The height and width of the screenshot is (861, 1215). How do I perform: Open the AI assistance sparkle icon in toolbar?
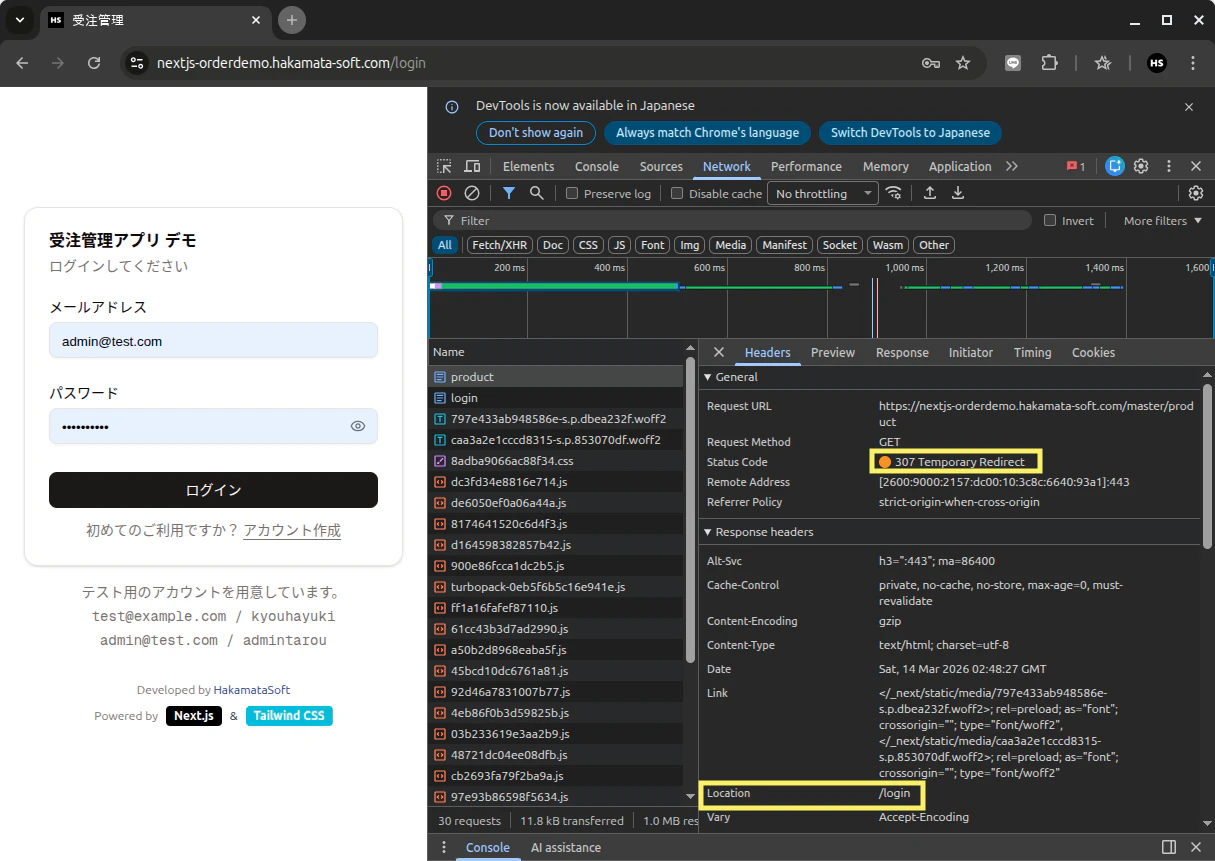pyautogui.click(x=1114, y=166)
